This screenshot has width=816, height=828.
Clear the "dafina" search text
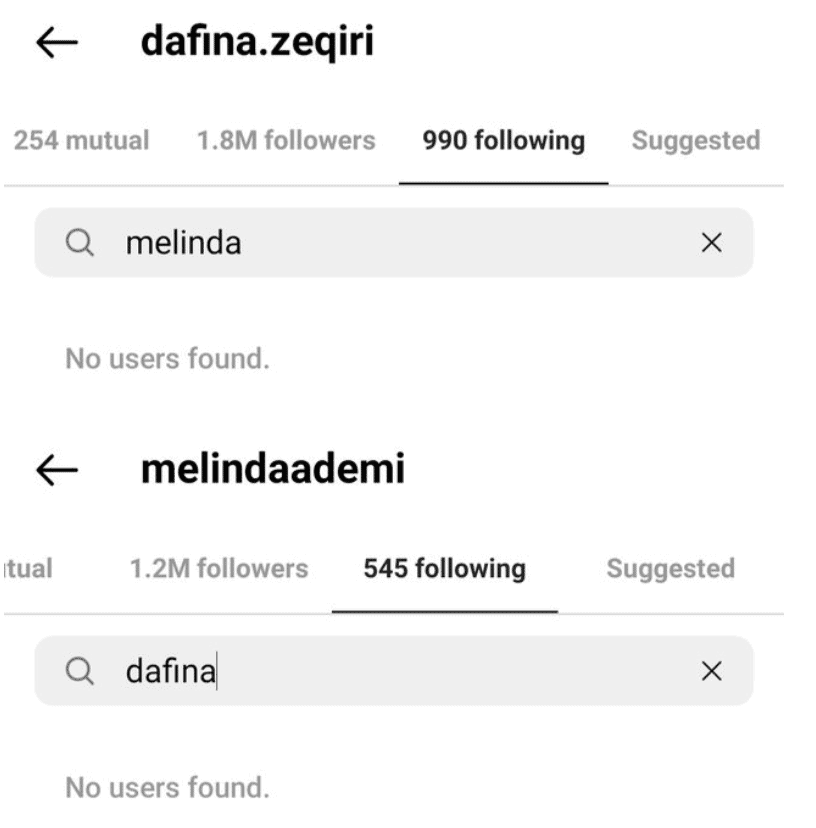tap(711, 671)
